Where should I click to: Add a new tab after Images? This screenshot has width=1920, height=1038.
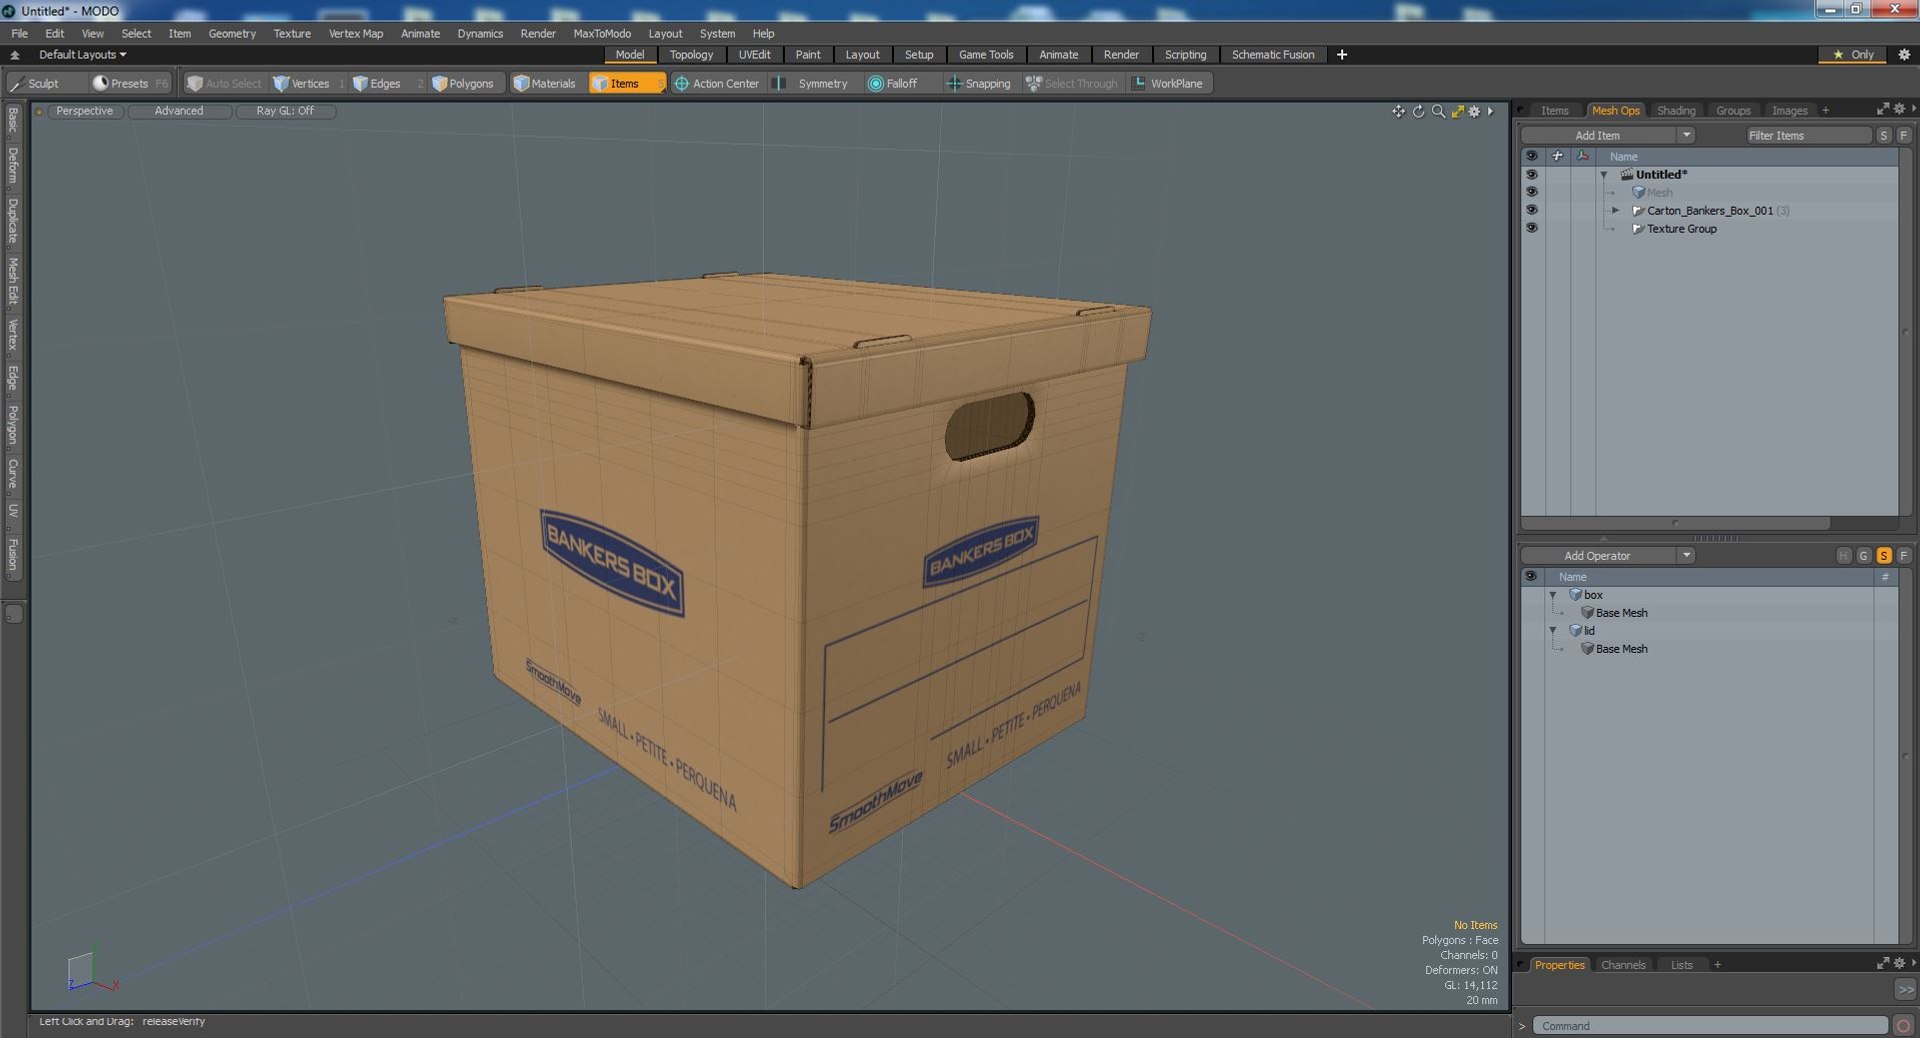coord(1825,111)
